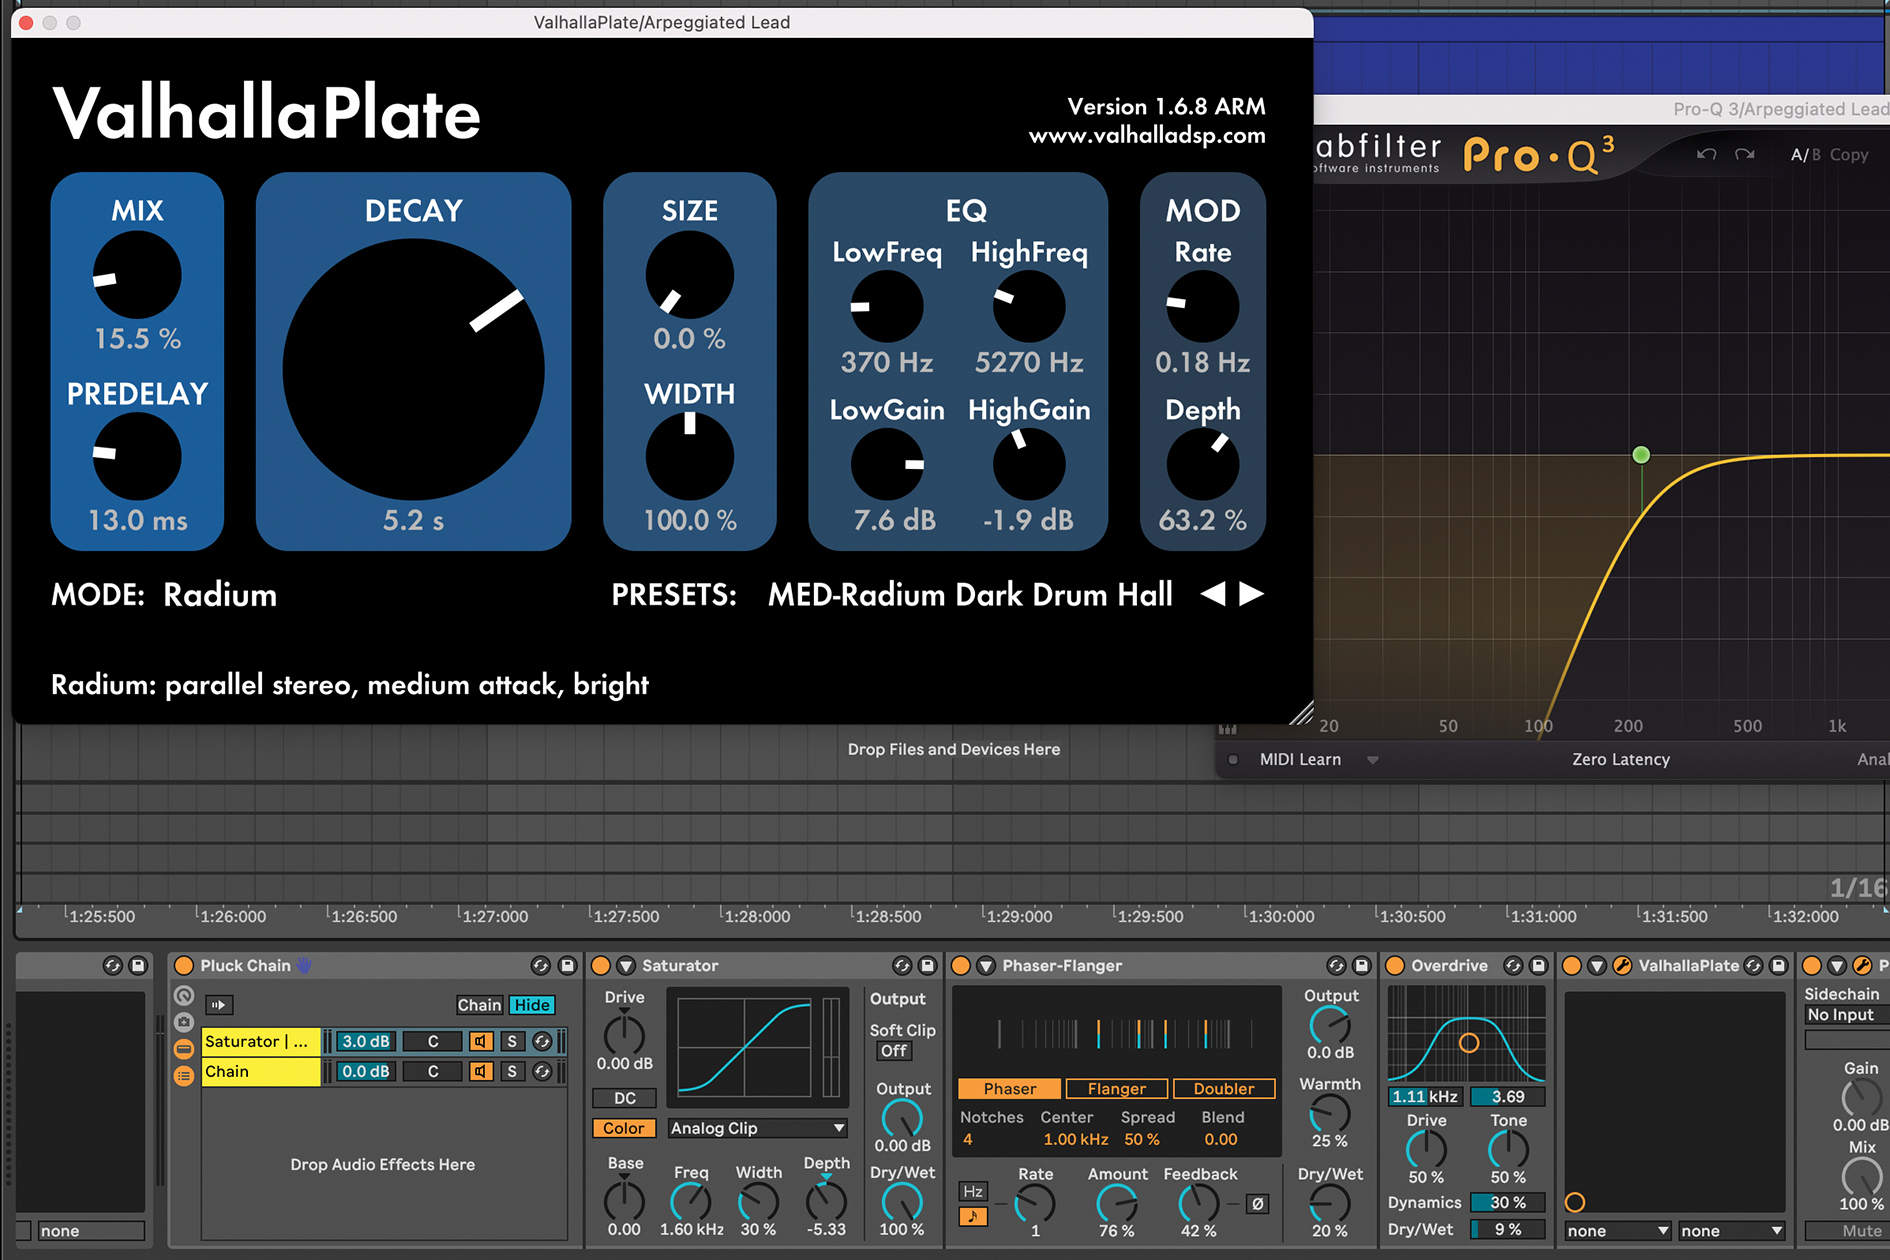Collapse Saturator device fold triangle
This screenshot has width=1890, height=1260.
click(626, 965)
